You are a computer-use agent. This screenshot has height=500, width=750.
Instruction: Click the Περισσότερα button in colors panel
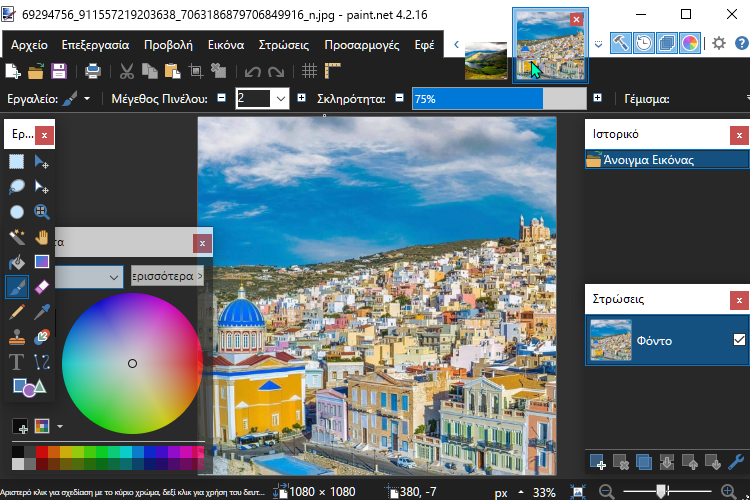click(167, 276)
